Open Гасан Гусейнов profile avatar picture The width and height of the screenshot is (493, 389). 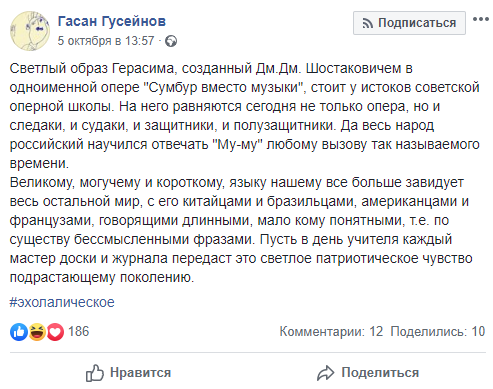click(x=30, y=31)
